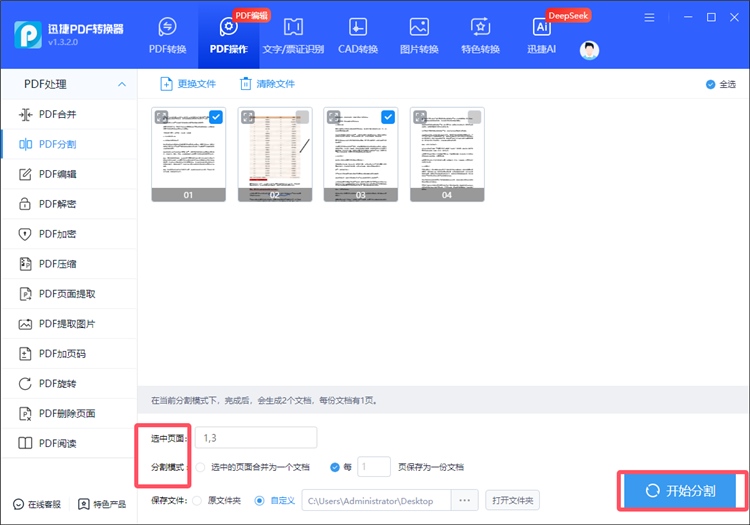
Task: Check page 02 thumbnail checkbox
Action: pyautogui.click(x=302, y=117)
